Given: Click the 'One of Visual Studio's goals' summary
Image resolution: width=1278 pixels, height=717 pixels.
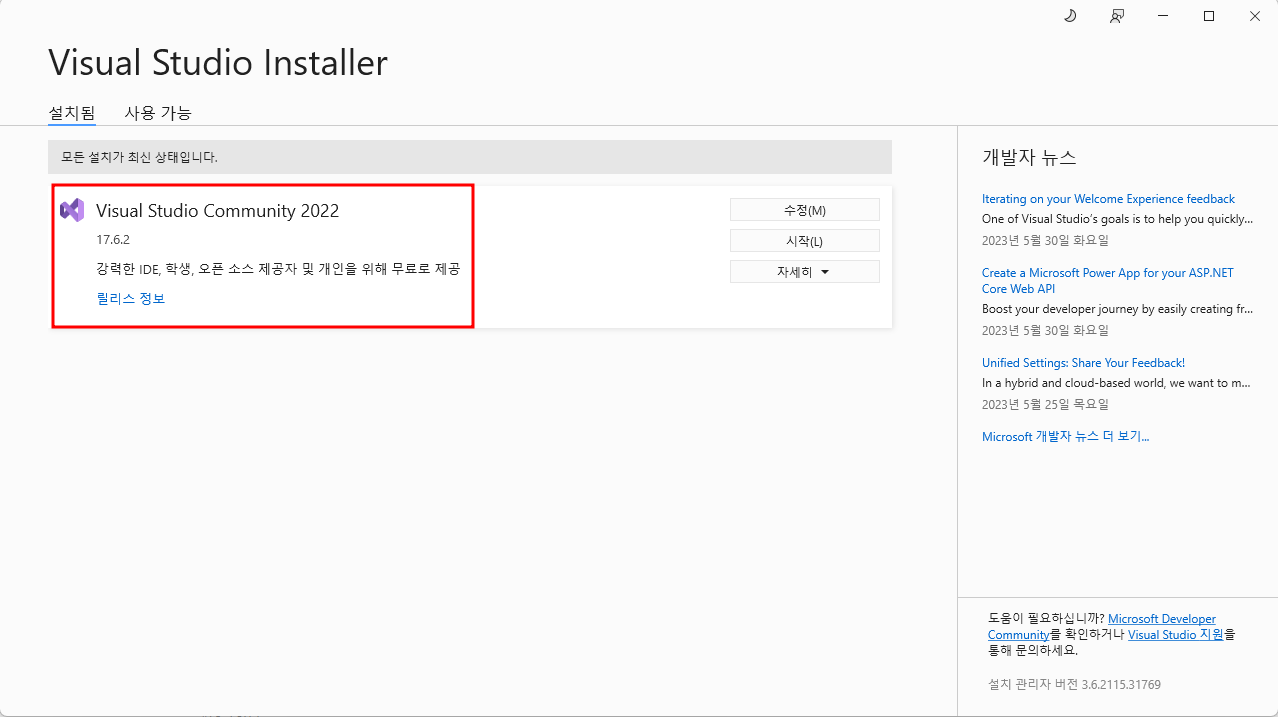Looking at the screenshot, I should point(1117,219).
